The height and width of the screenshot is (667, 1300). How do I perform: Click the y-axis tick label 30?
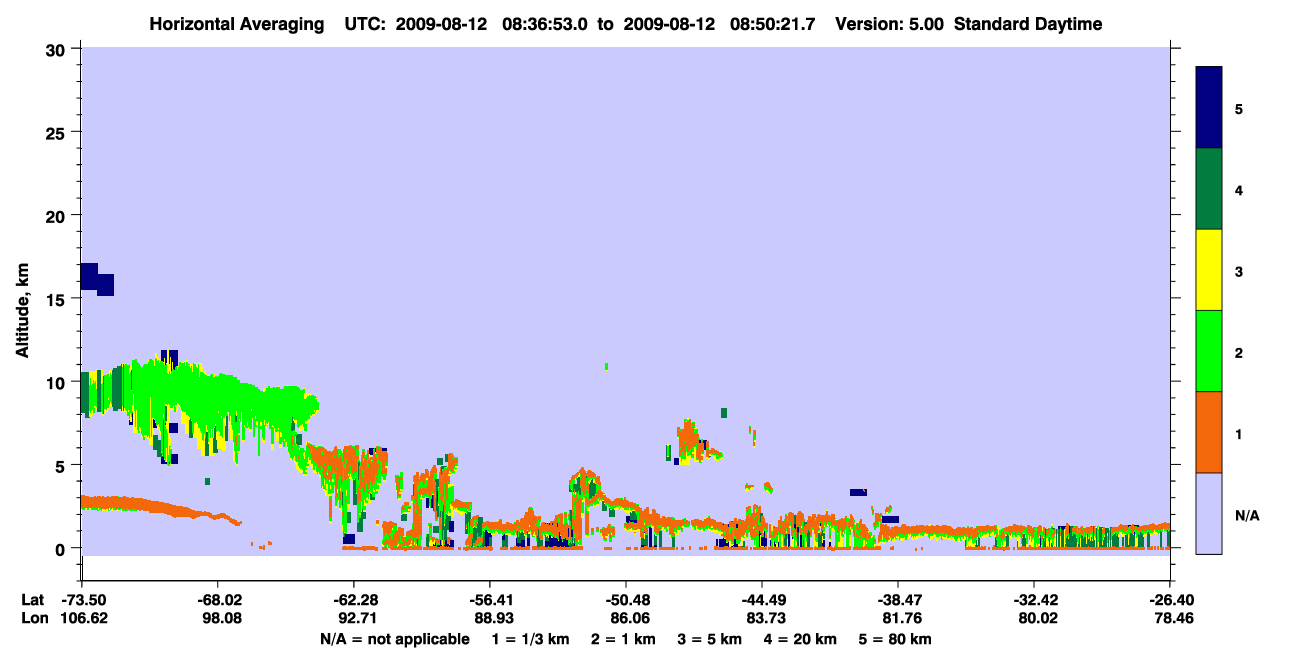point(56,50)
